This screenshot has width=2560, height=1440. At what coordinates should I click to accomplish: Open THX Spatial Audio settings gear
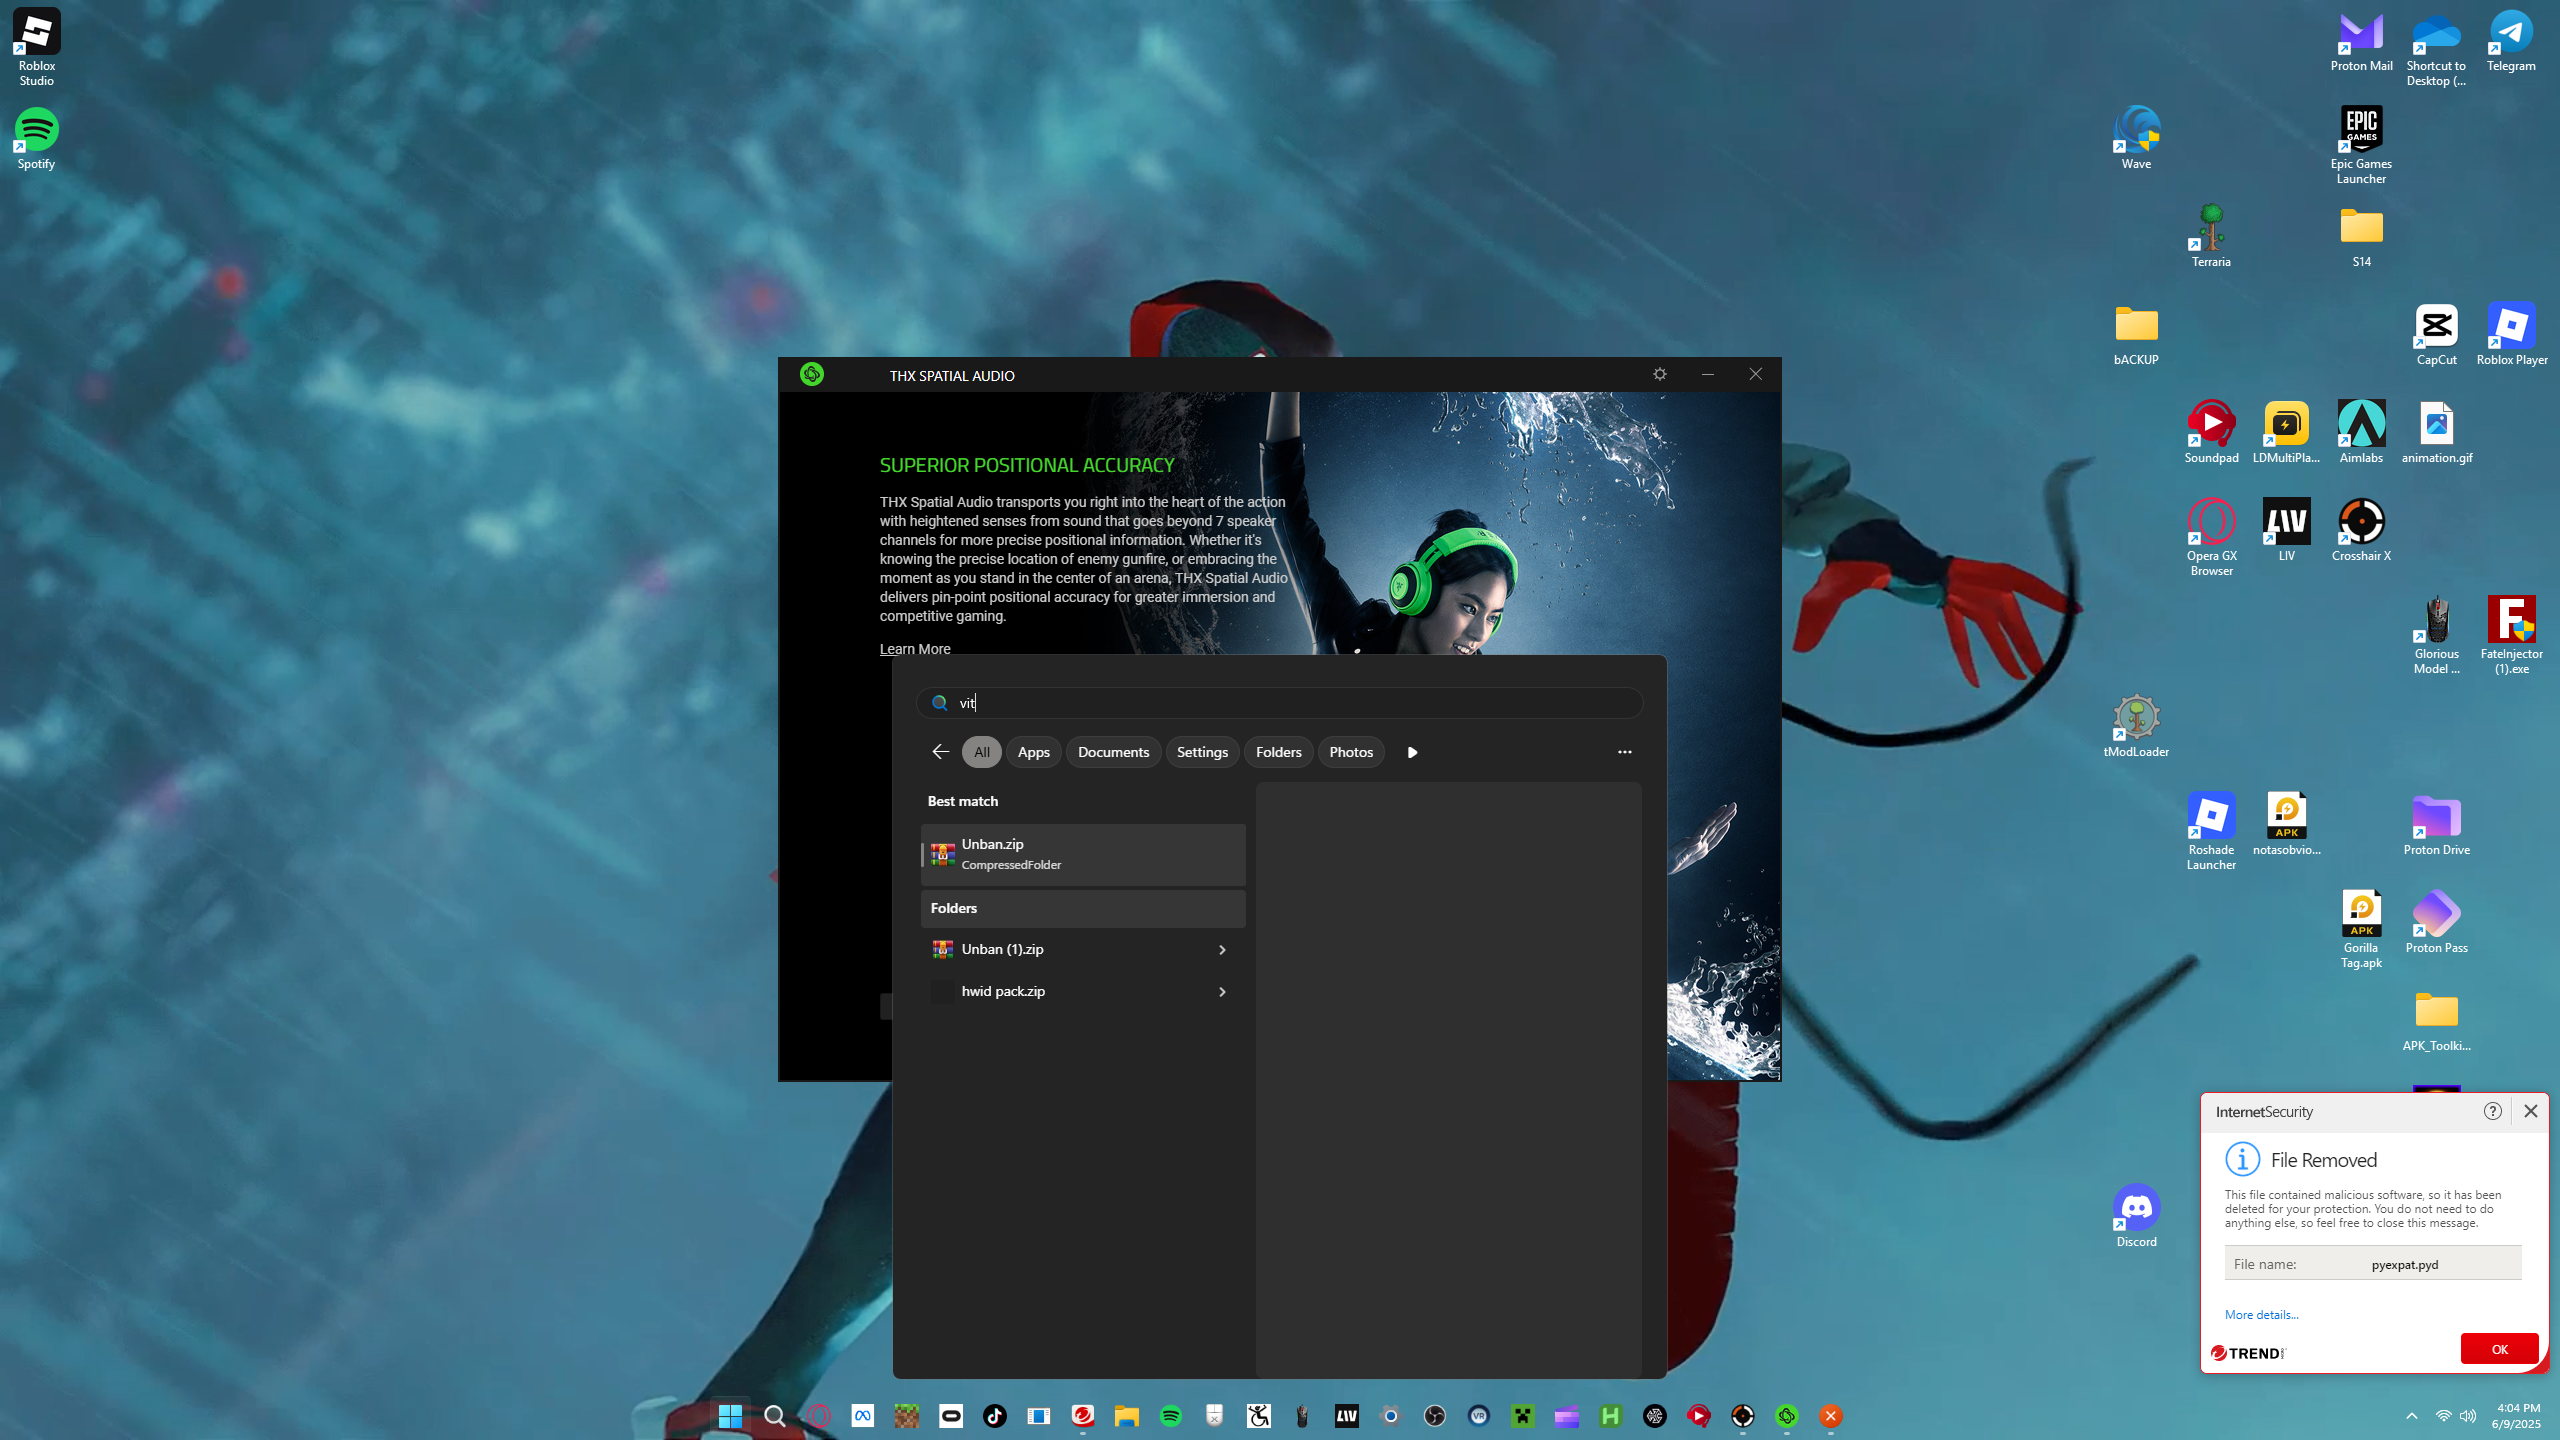coord(1660,374)
